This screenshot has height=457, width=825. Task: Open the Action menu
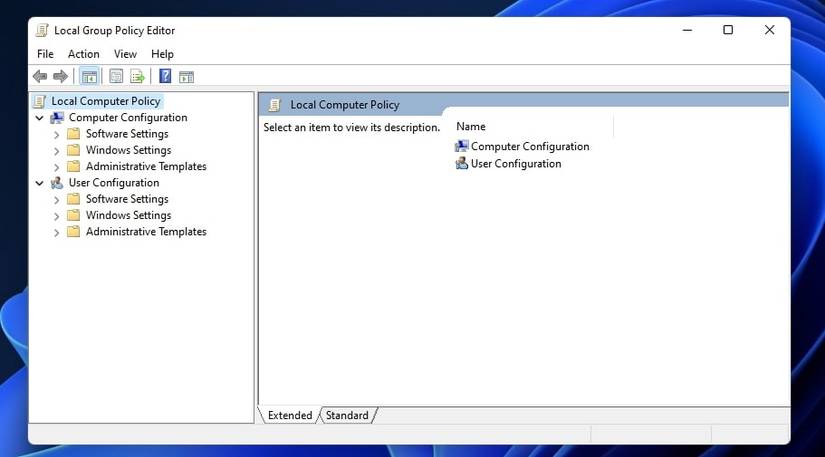[x=84, y=54]
